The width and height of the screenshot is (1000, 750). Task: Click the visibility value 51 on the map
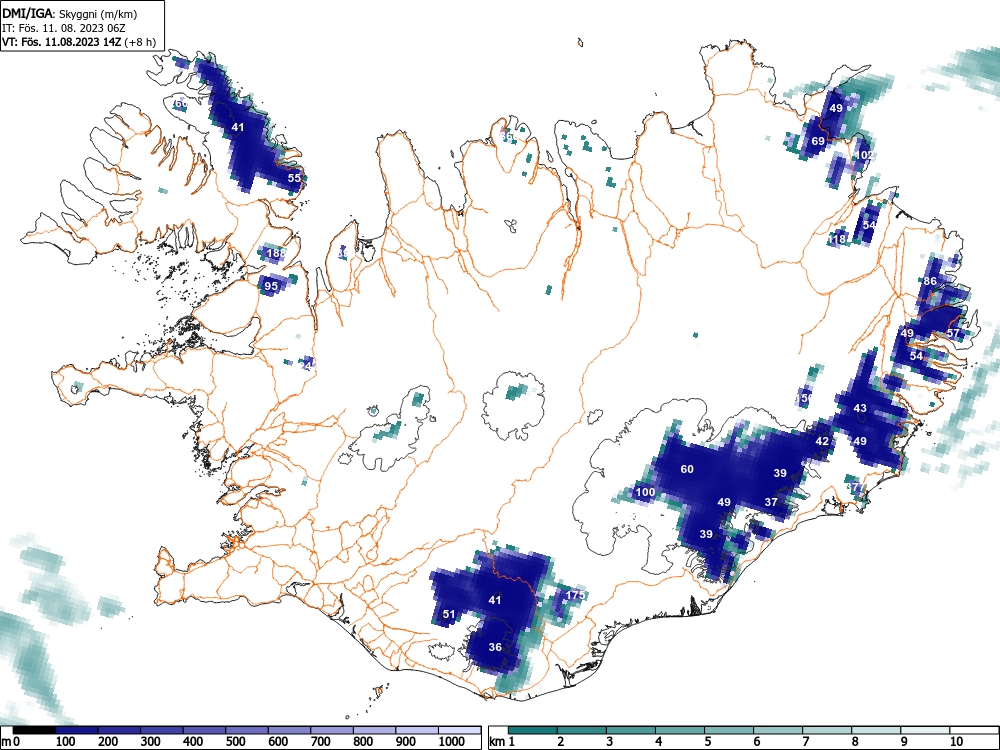[x=449, y=614]
